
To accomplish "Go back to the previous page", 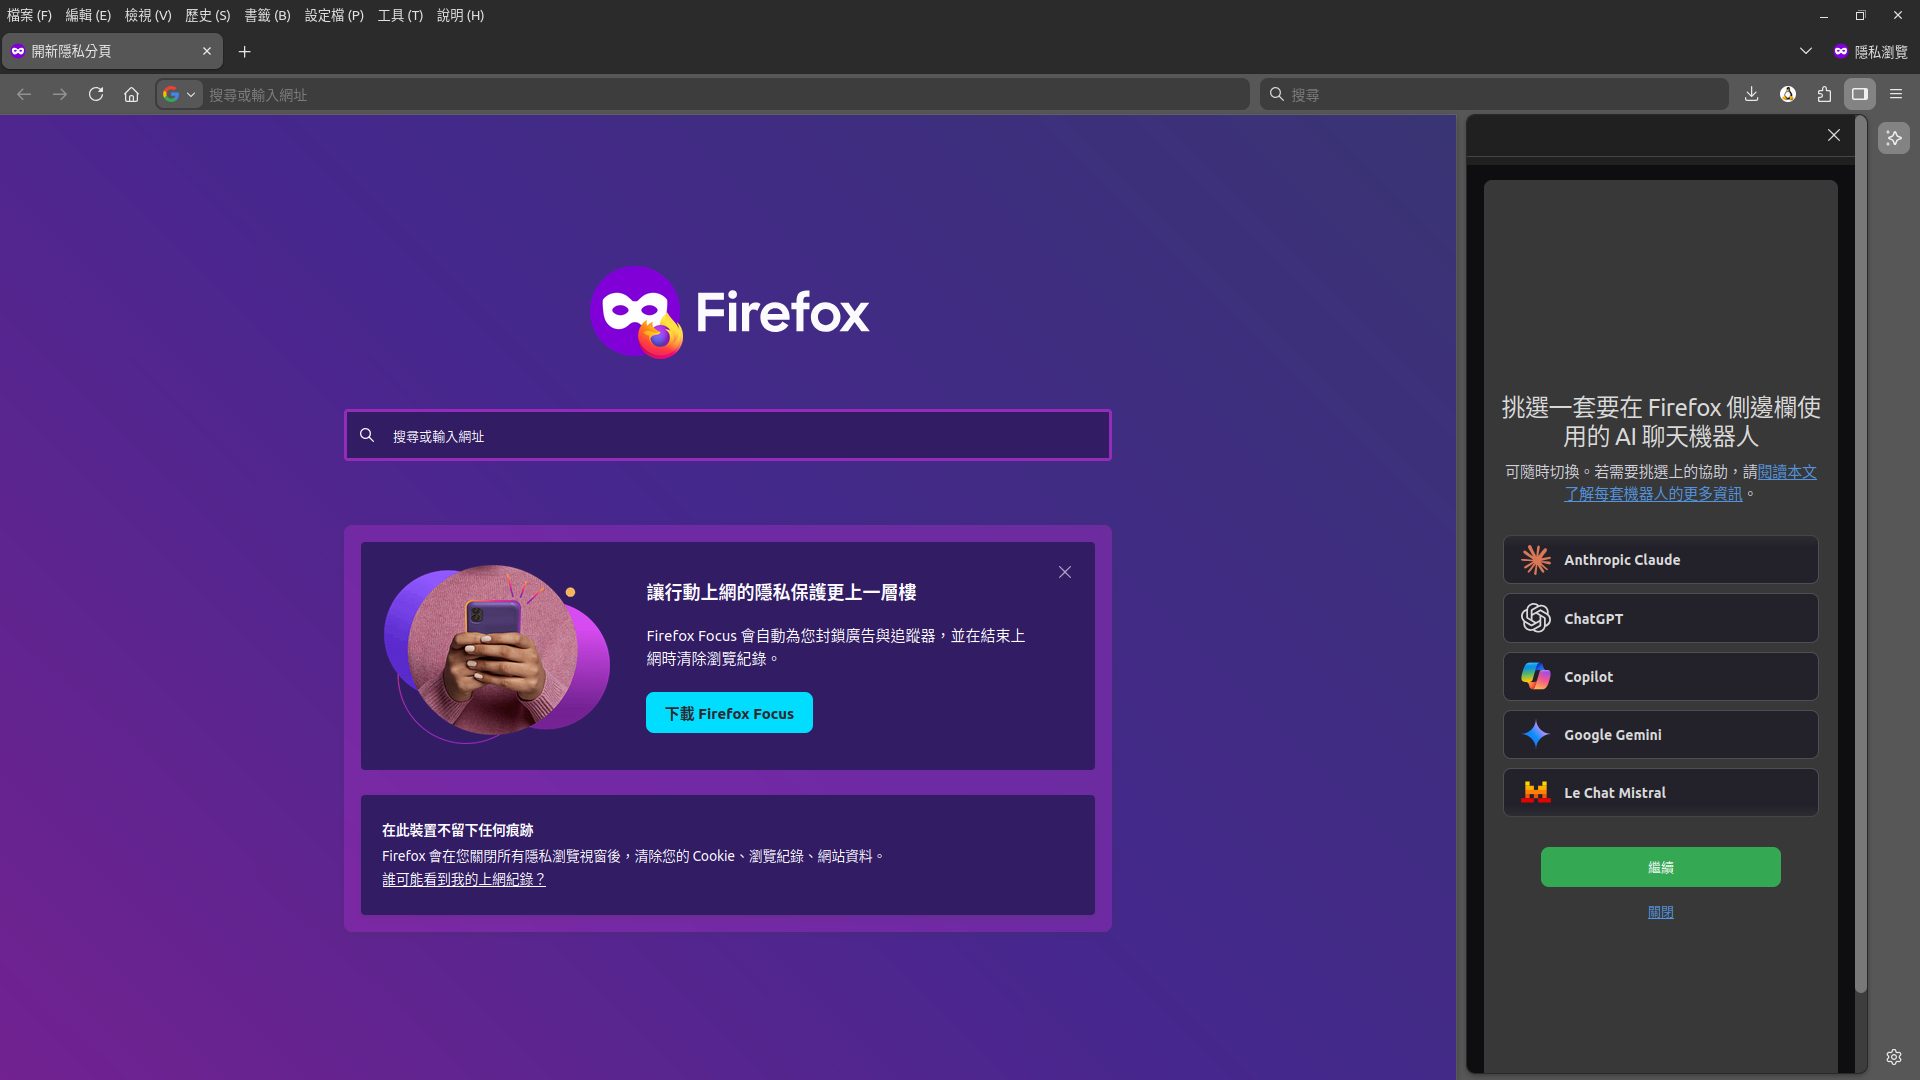I will click(24, 94).
